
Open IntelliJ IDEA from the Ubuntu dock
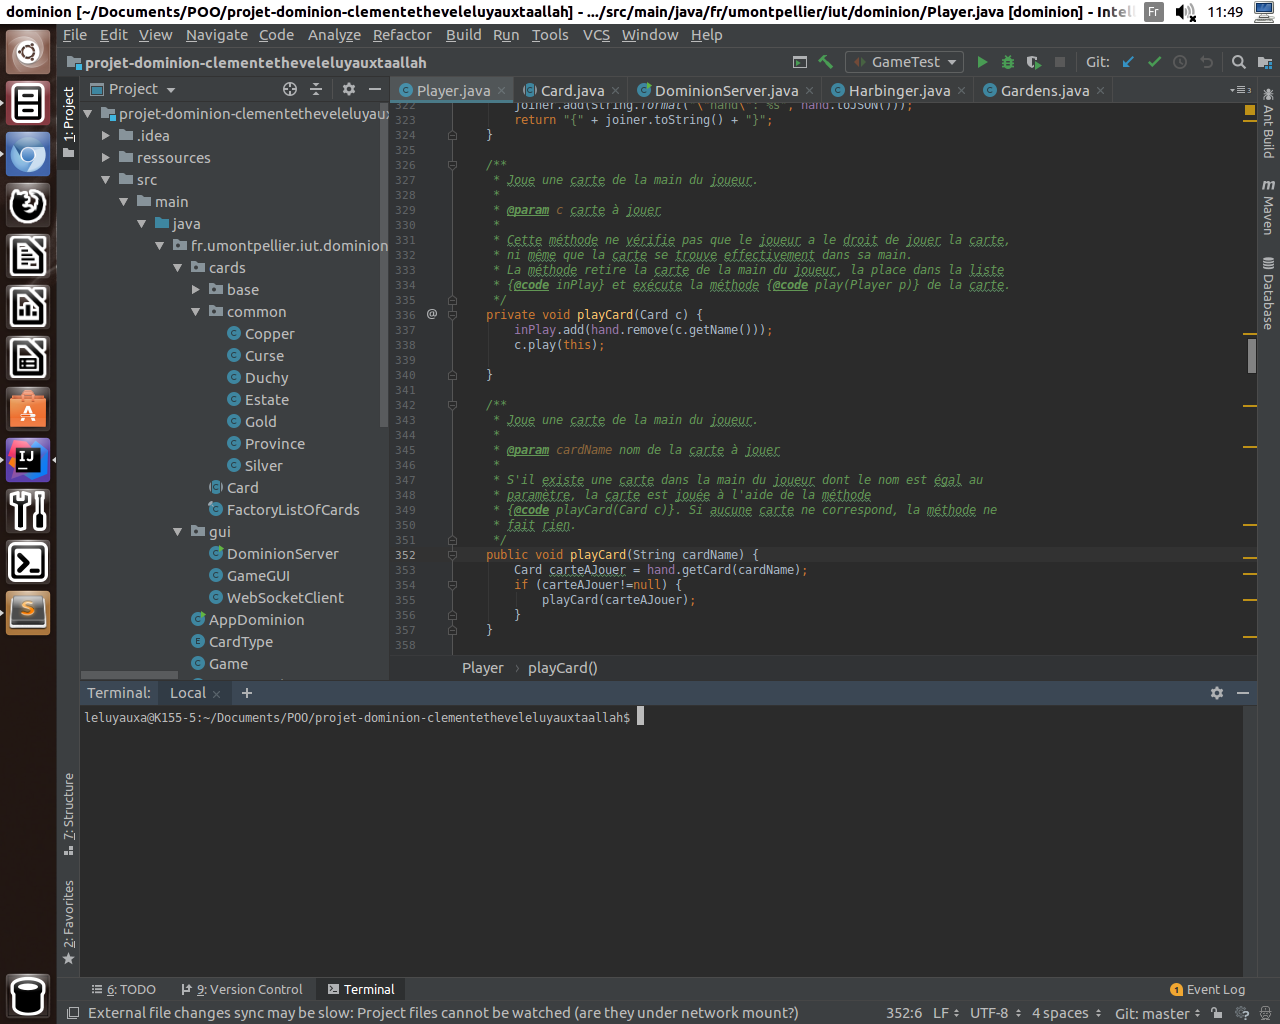[x=28, y=459]
